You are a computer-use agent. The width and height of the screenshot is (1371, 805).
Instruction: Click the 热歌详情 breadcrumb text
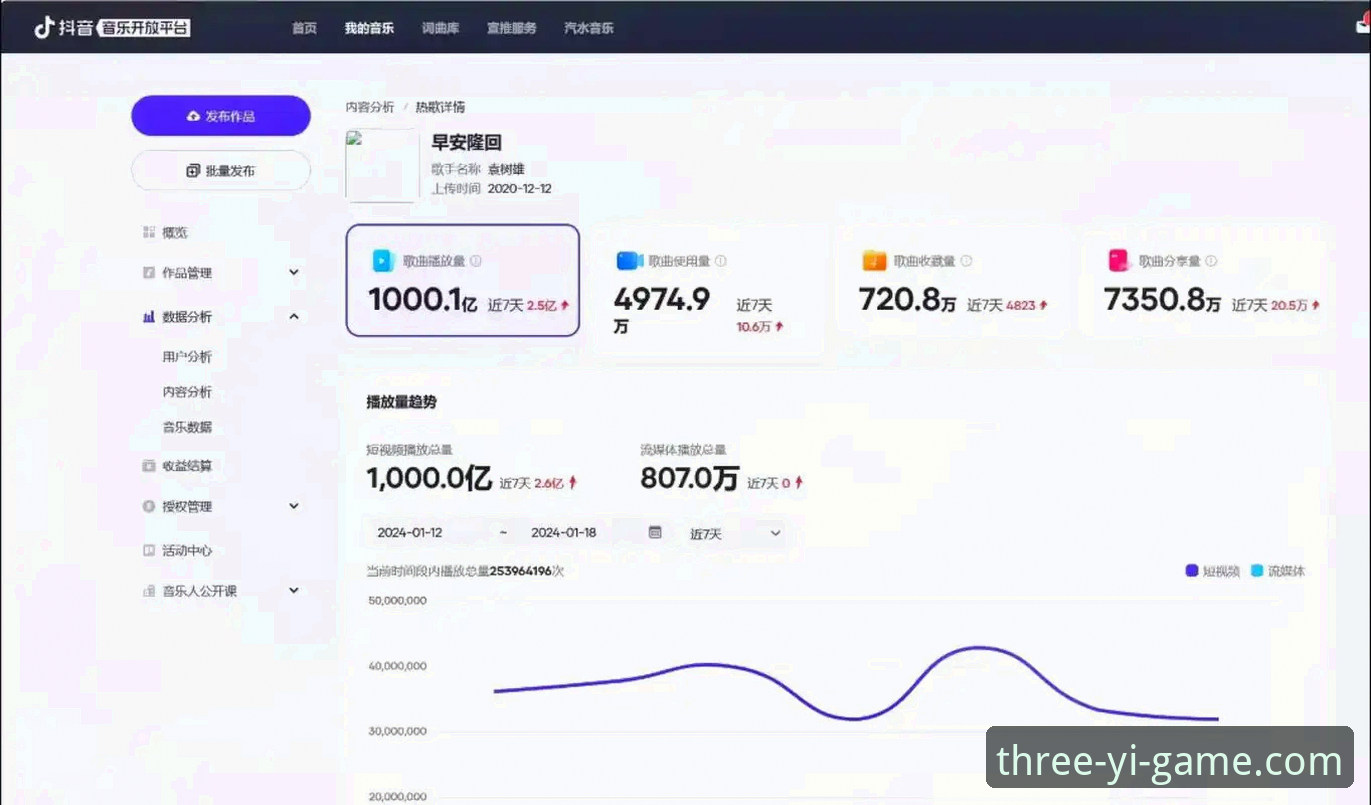pos(440,107)
